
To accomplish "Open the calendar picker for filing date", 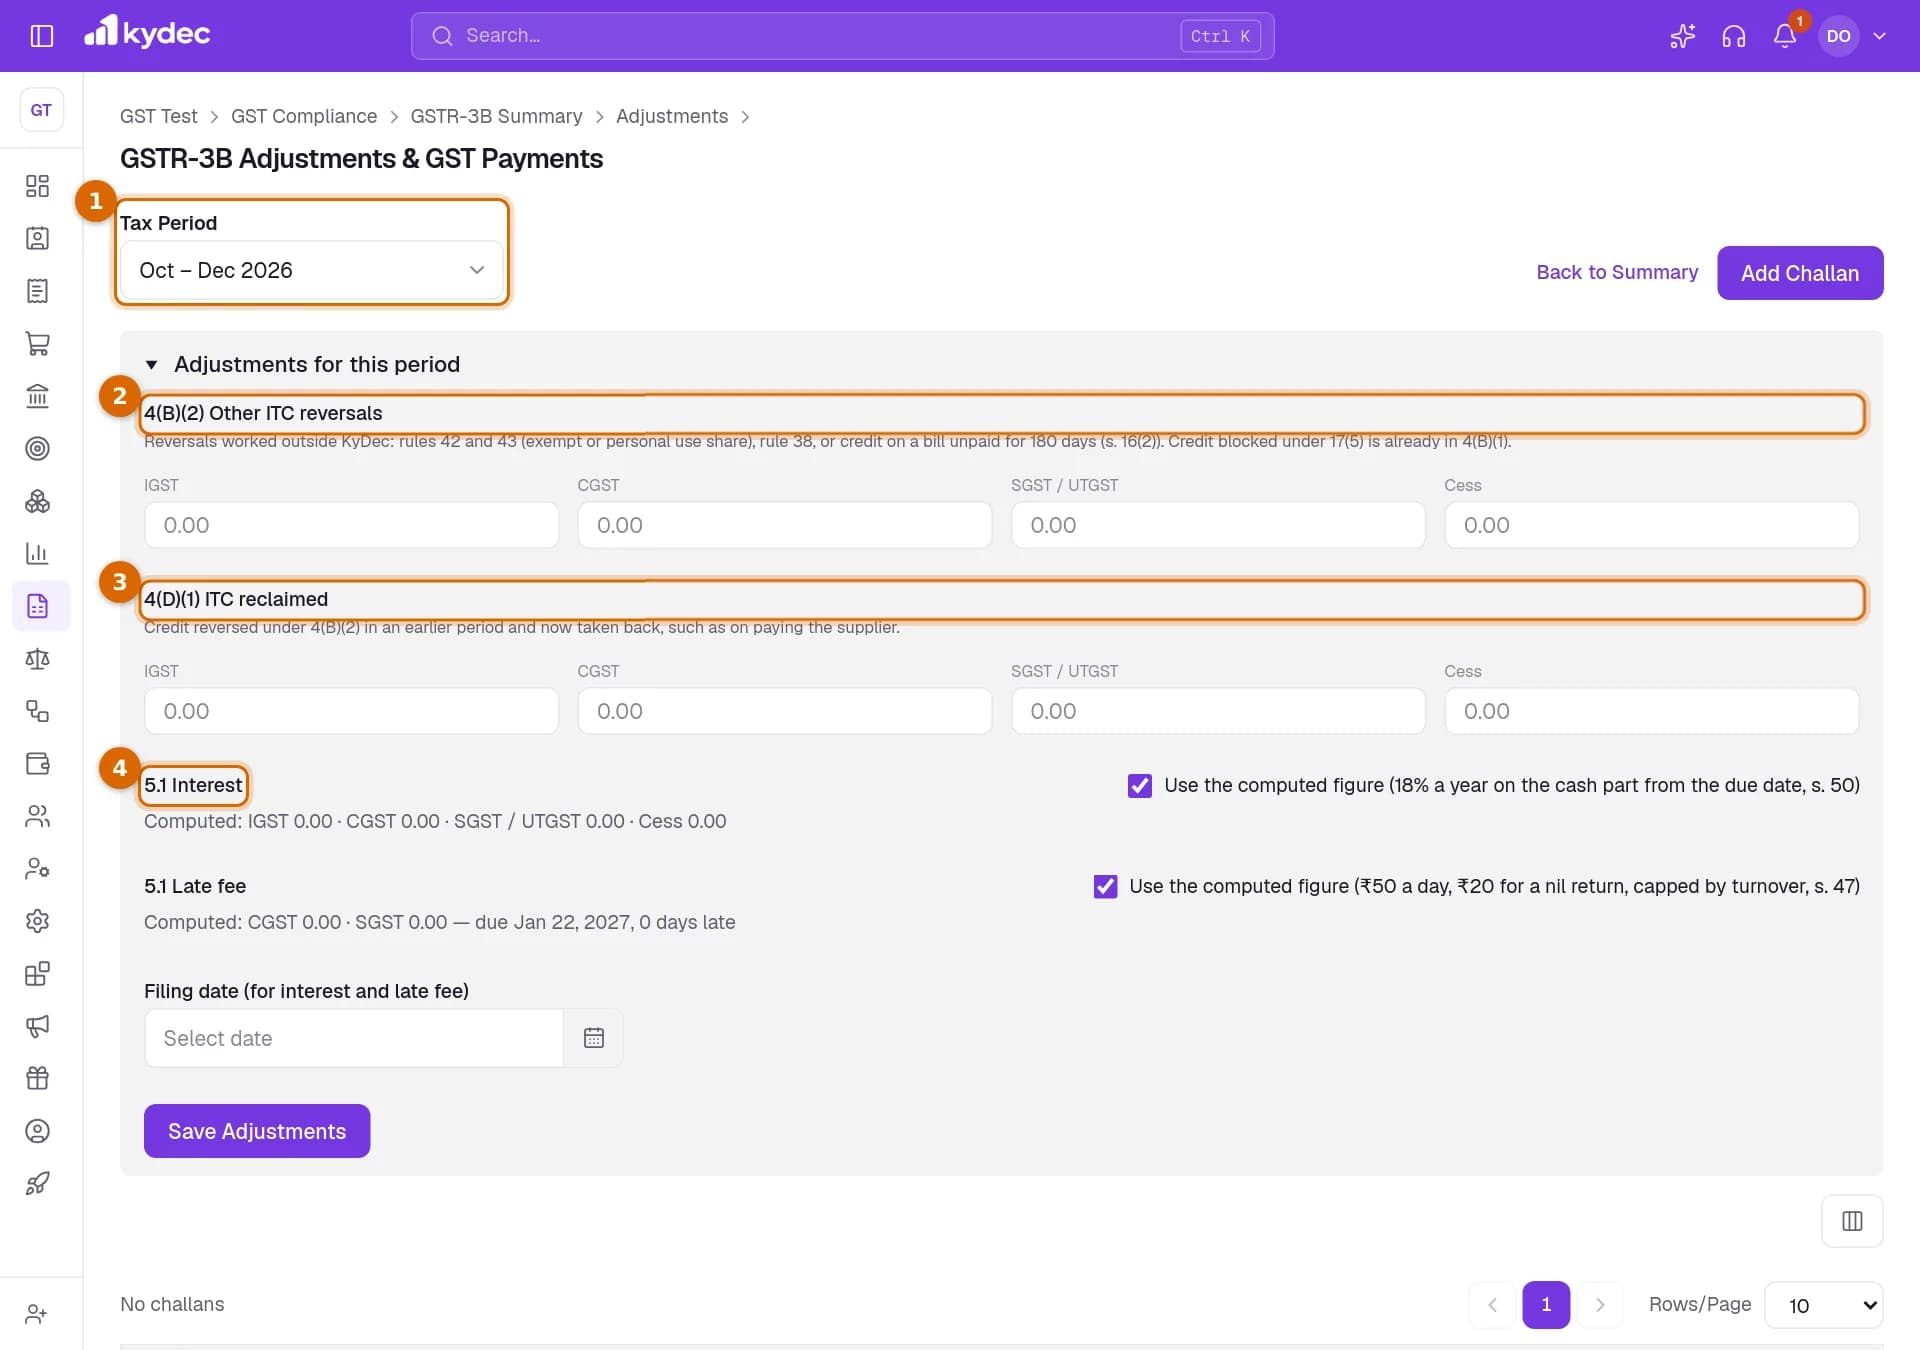I will 593,1038.
